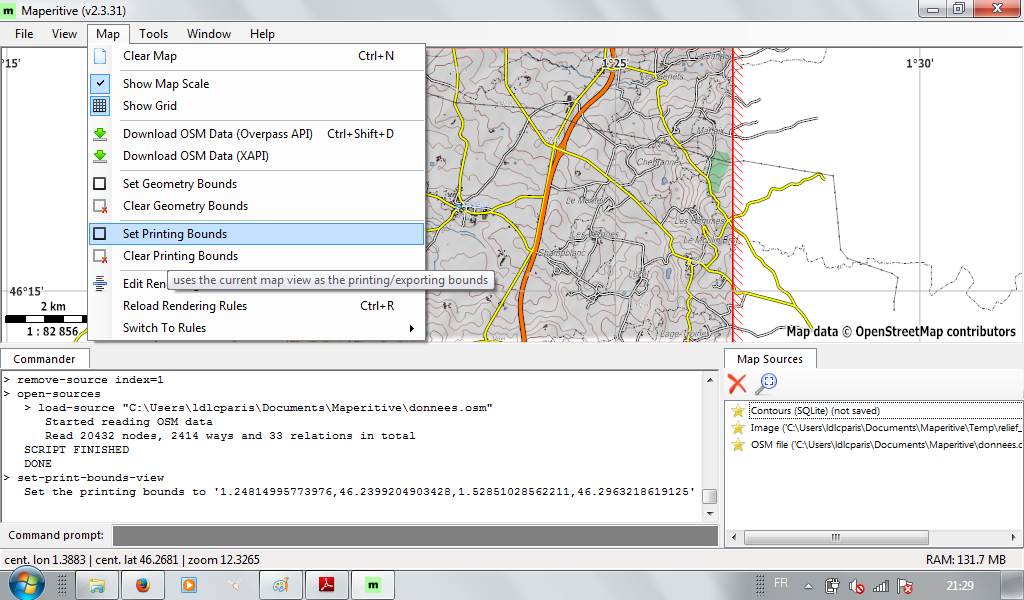This screenshot has width=1024, height=600.
Task: Open the File menu
Action: tap(24, 34)
